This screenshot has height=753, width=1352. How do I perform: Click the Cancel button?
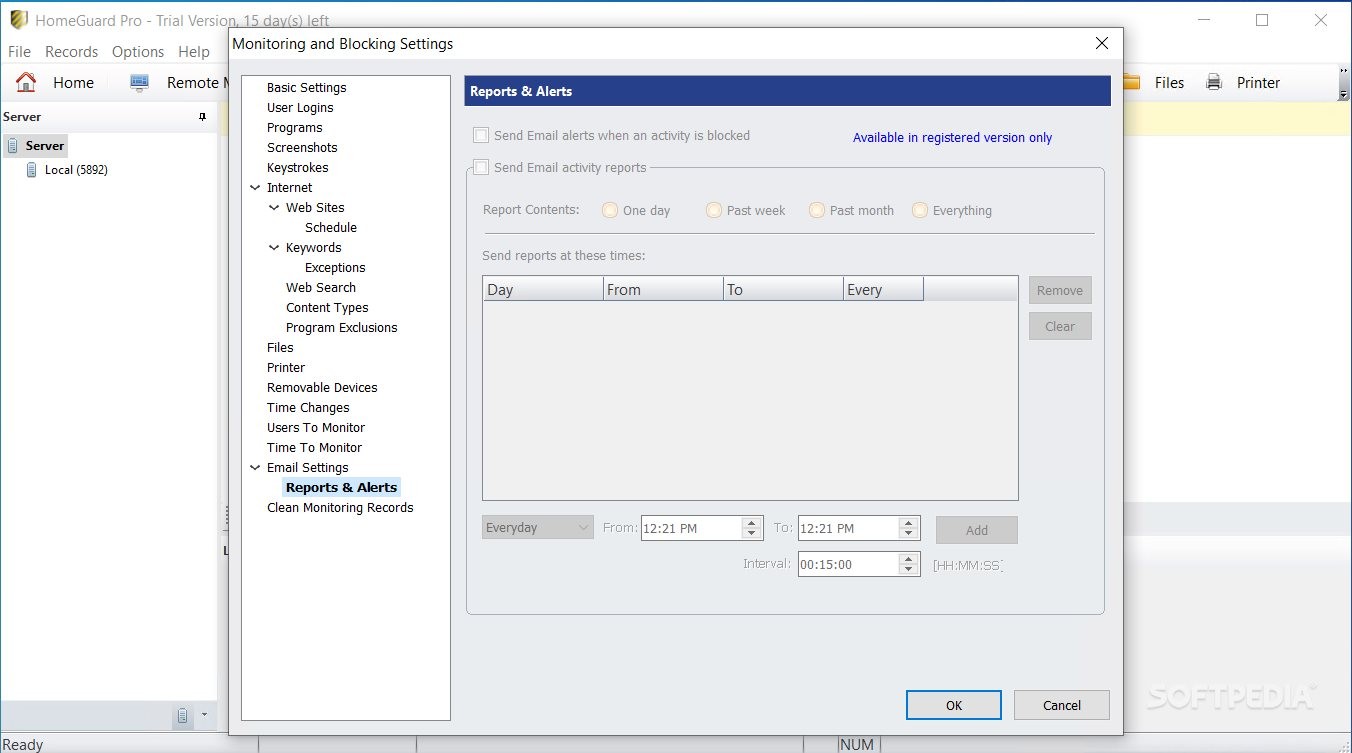(x=1062, y=705)
